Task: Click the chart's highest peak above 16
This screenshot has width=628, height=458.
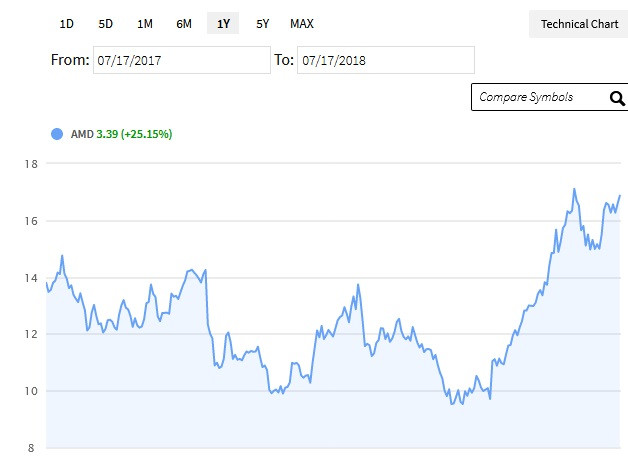Action: click(574, 189)
